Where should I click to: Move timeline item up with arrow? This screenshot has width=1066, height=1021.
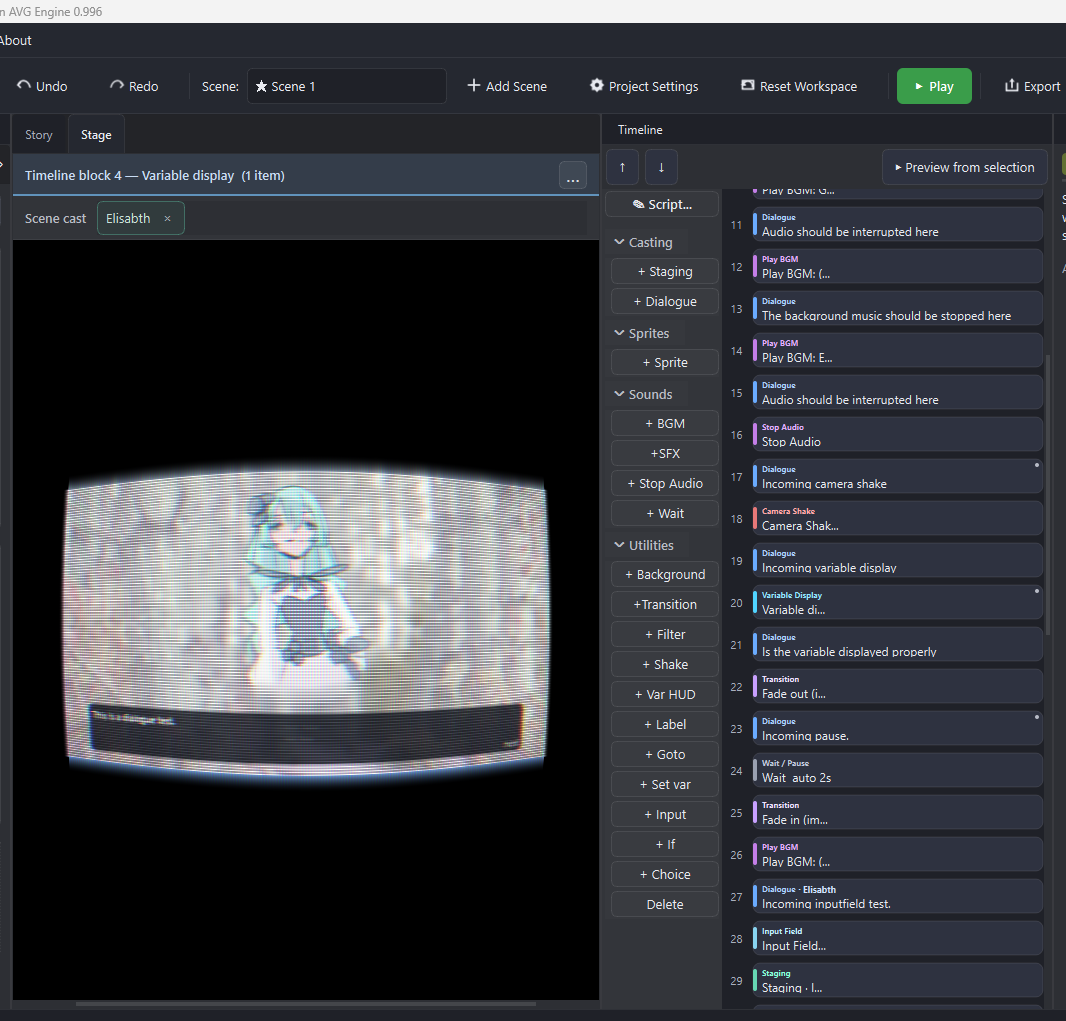click(622, 167)
